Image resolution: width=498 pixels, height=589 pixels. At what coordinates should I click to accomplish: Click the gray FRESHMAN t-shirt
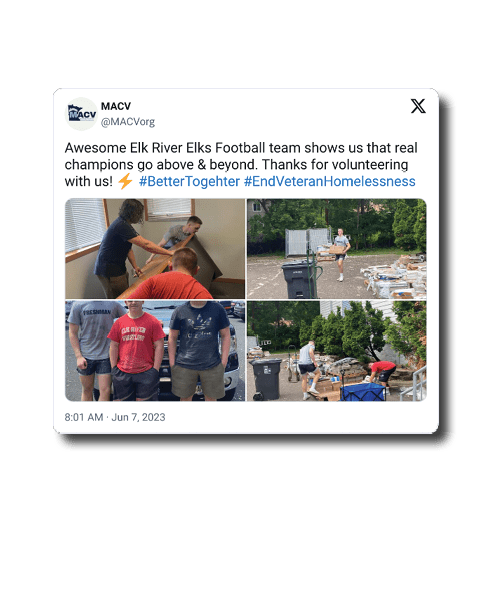click(95, 333)
